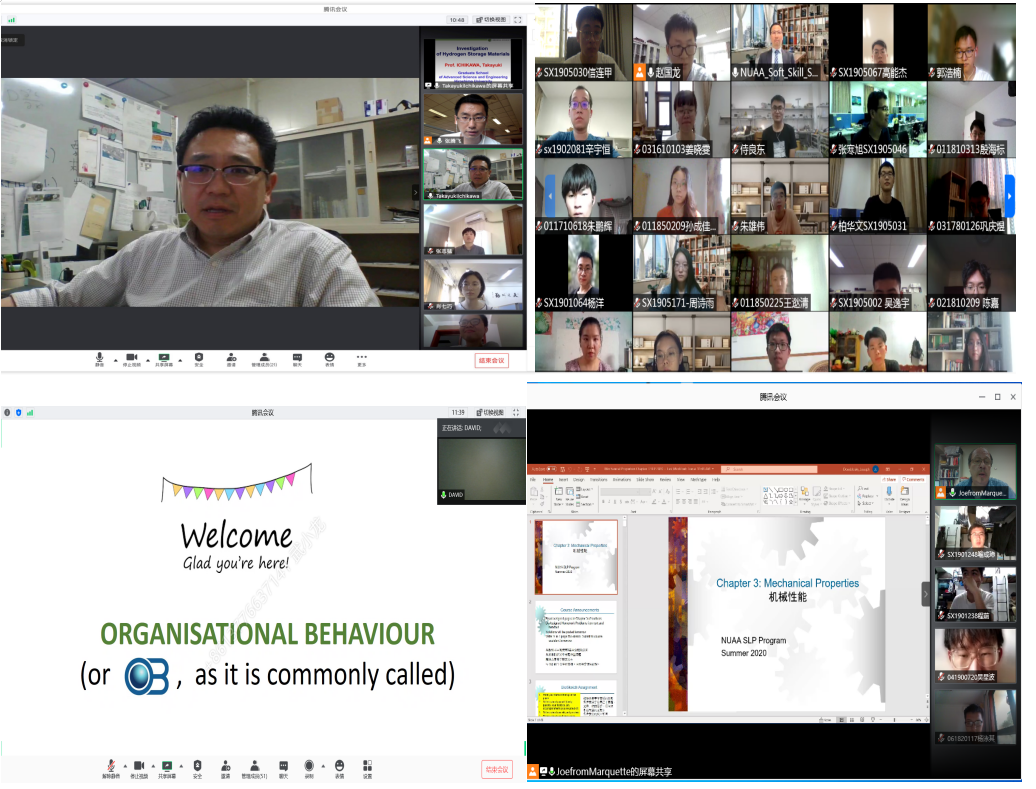Click the meeting info icon in the Organisational Behaviour window

coord(7,412)
